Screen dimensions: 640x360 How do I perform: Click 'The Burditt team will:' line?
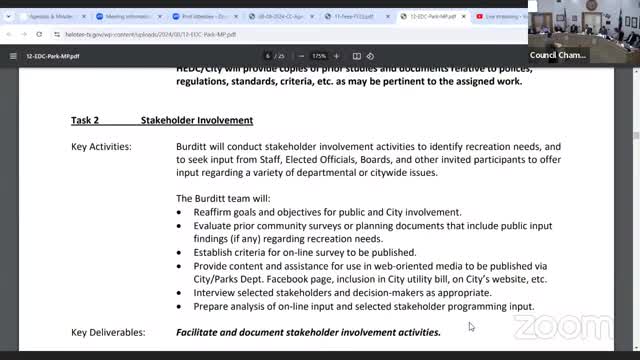[x=223, y=199]
